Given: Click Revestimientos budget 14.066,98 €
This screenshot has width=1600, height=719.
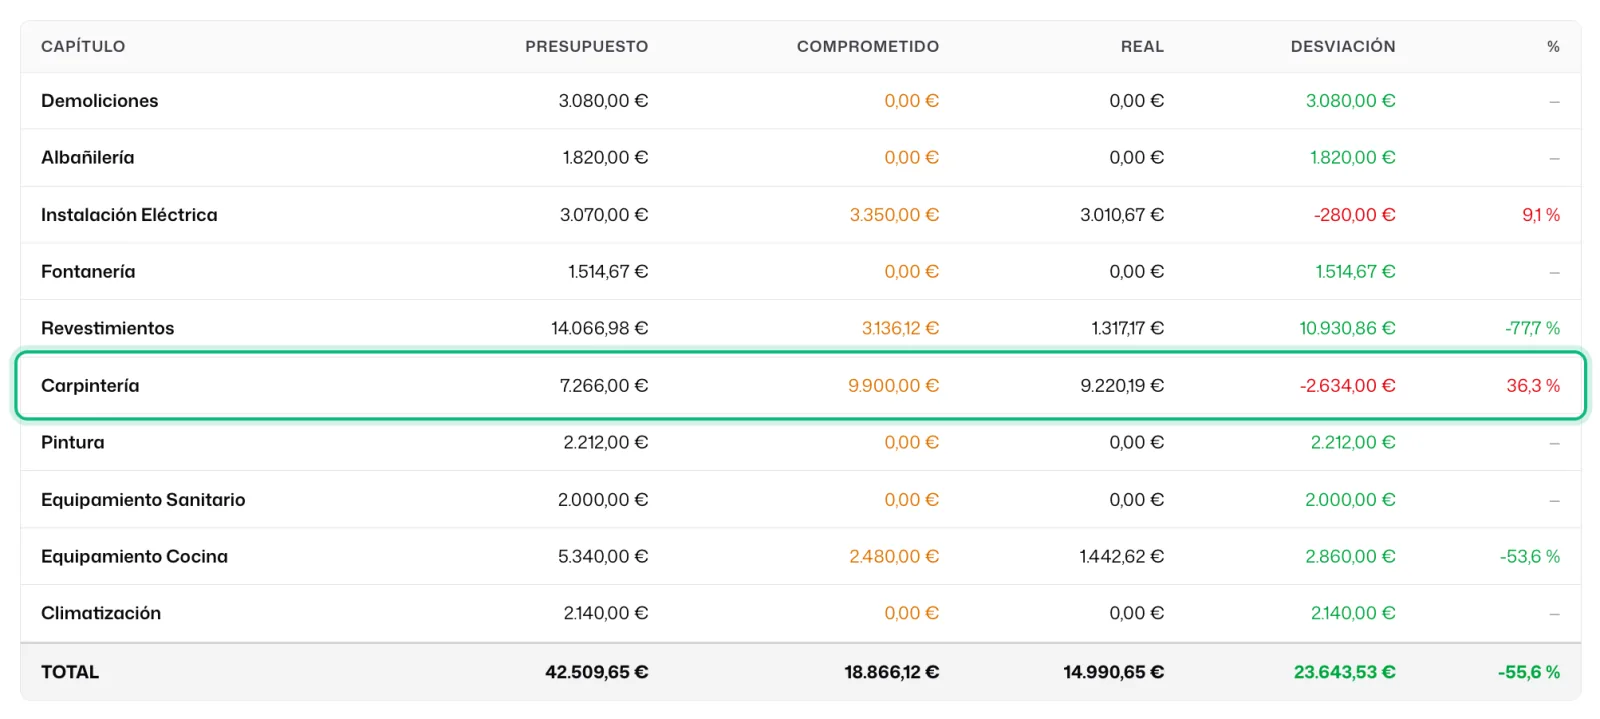Looking at the screenshot, I should click(599, 329).
